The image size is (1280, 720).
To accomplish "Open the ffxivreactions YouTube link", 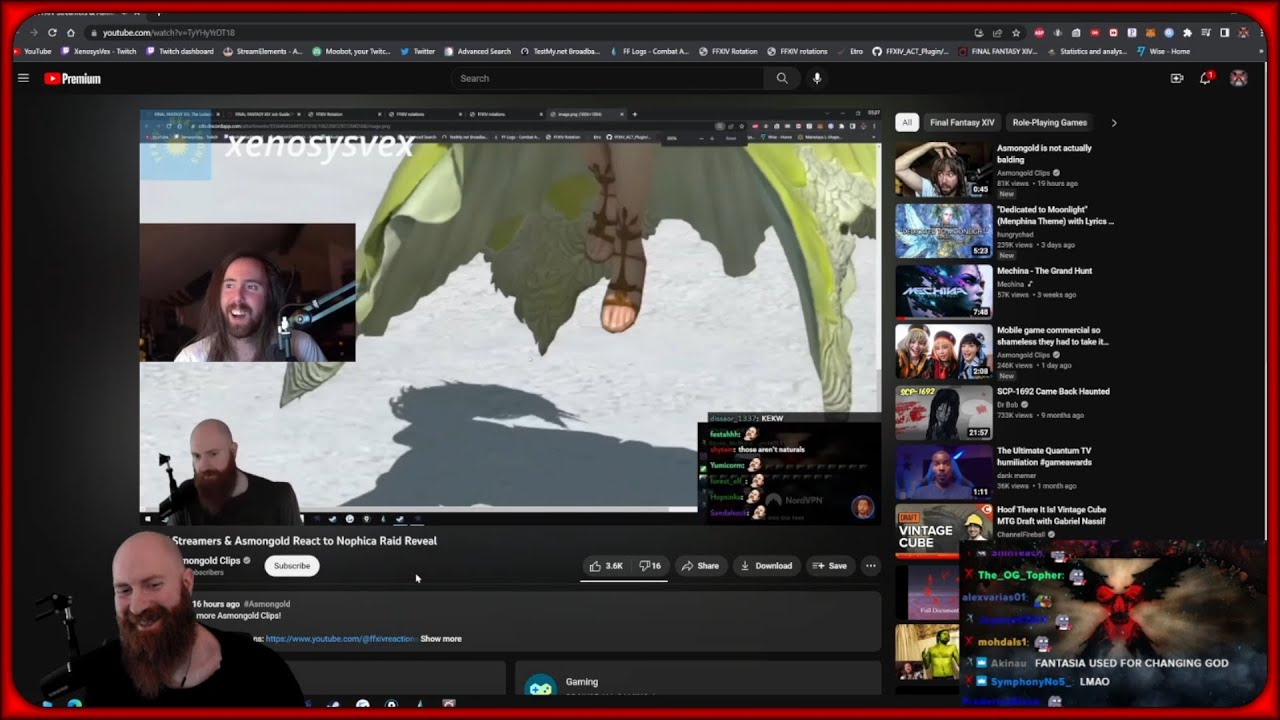I will (341, 639).
